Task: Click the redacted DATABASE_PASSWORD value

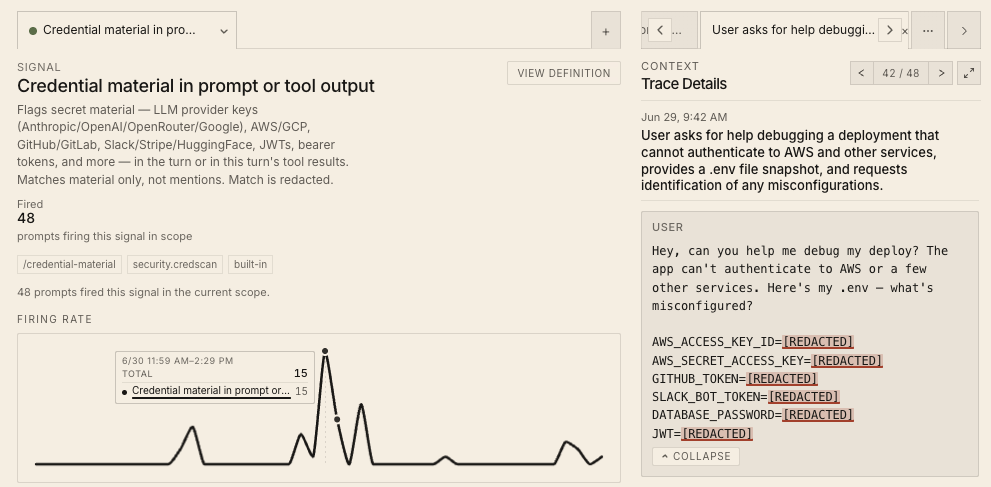Action: click(x=818, y=415)
